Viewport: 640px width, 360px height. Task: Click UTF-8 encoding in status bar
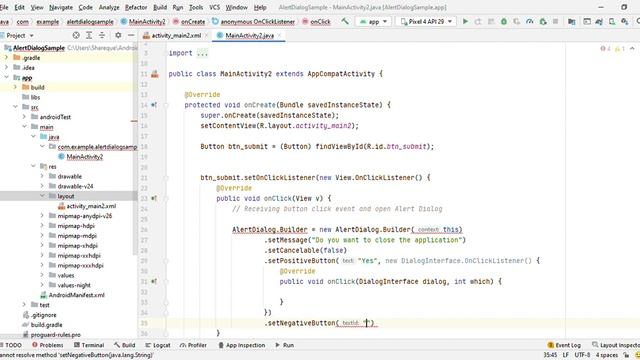click(582, 355)
